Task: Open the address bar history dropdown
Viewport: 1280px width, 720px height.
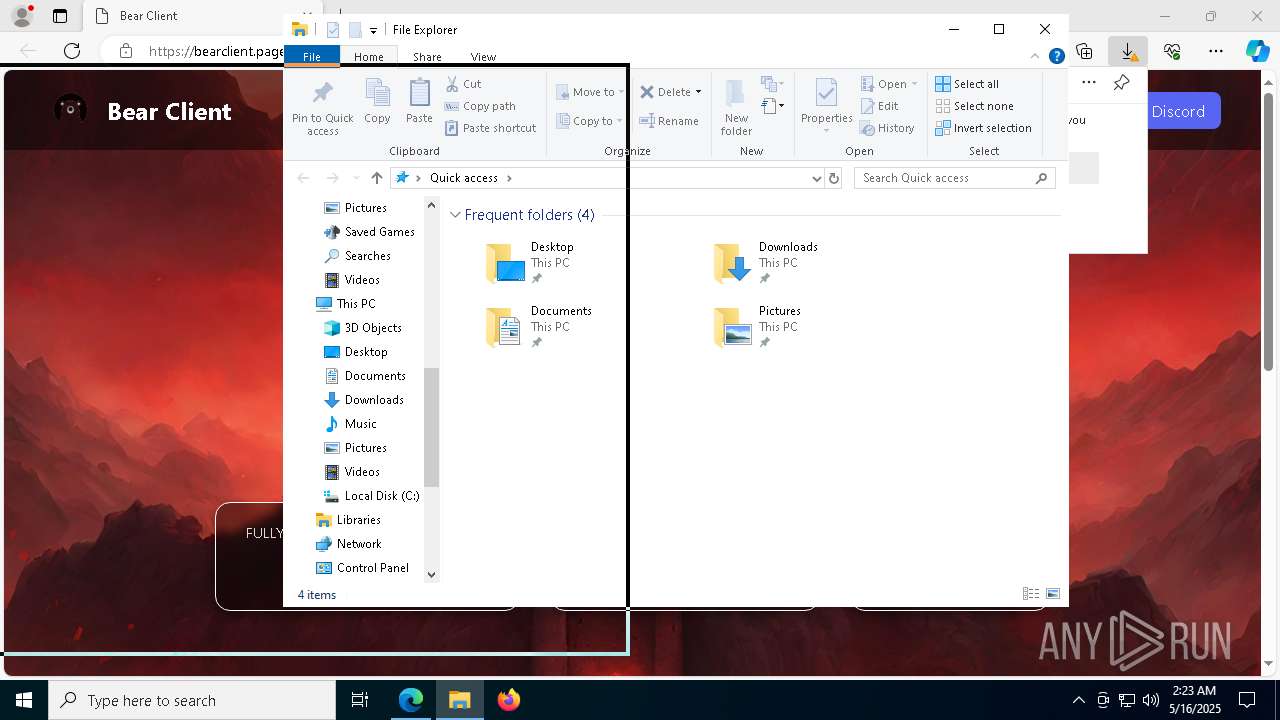Action: click(x=816, y=178)
